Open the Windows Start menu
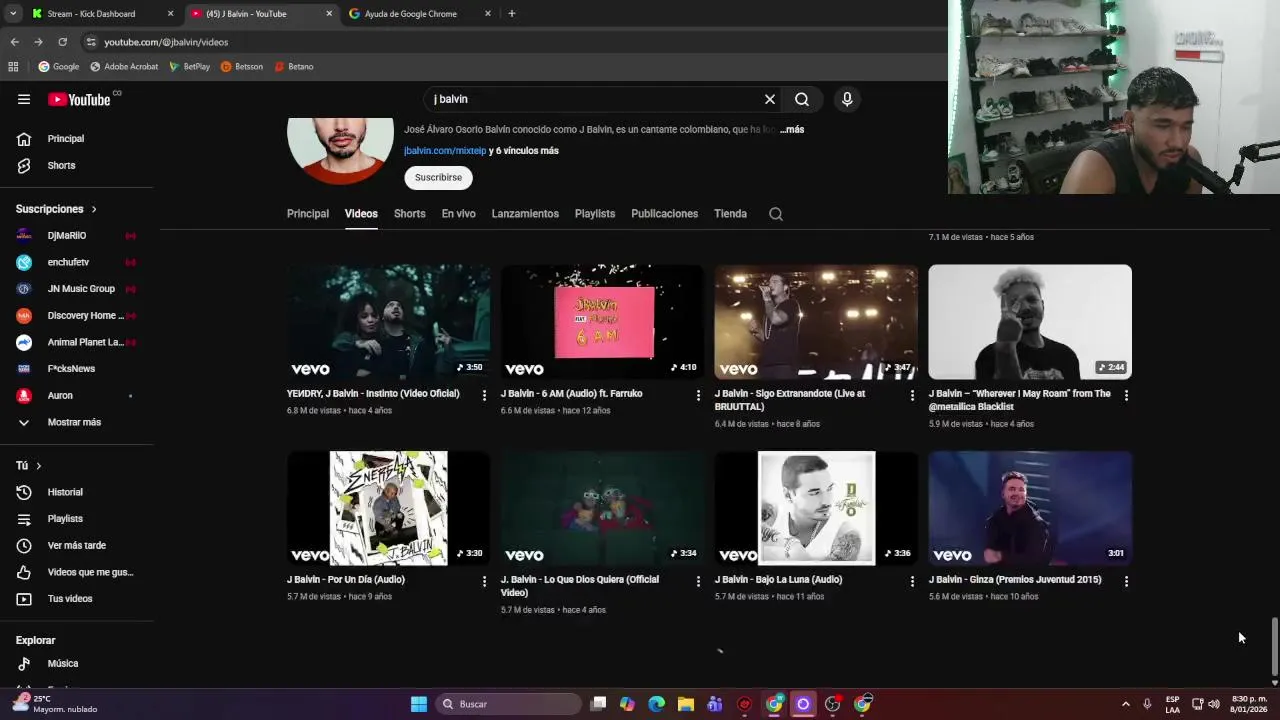The width and height of the screenshot is (1280, 720). tap(419, 704)
